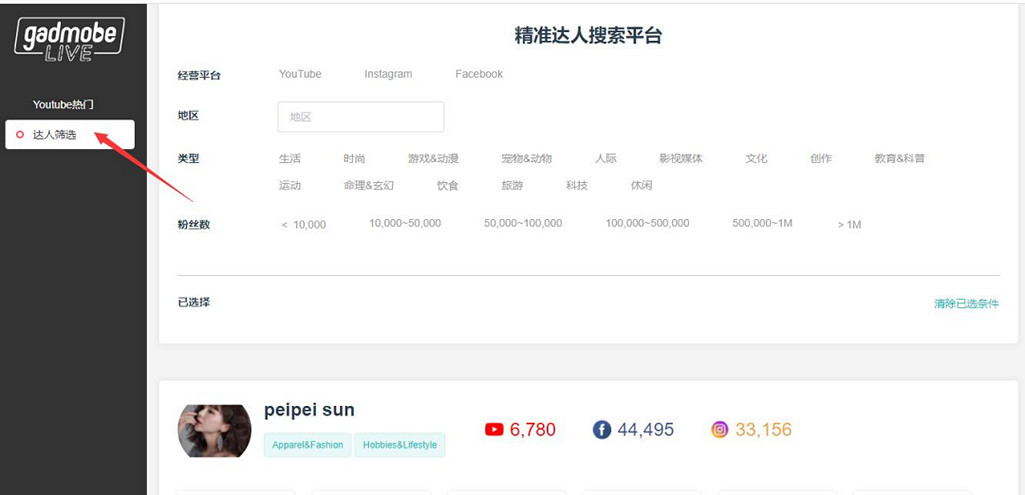The height and width of the screenshot is (495, 1025).
Task: Open the peipei sun name link
Action: coord(309,410)
